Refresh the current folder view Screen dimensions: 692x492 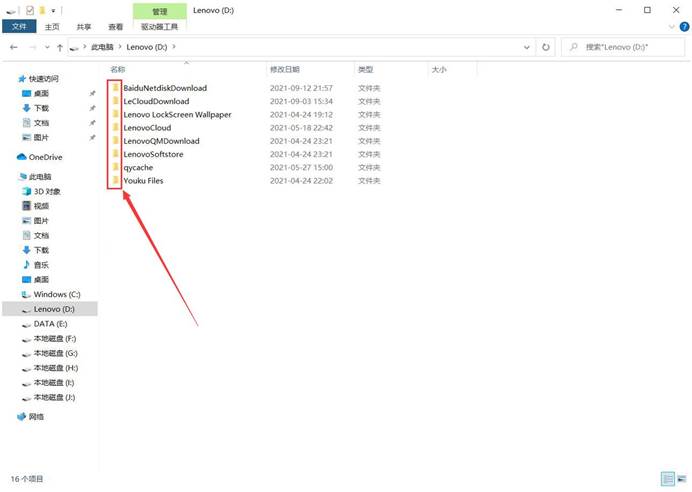coord(546,47)
